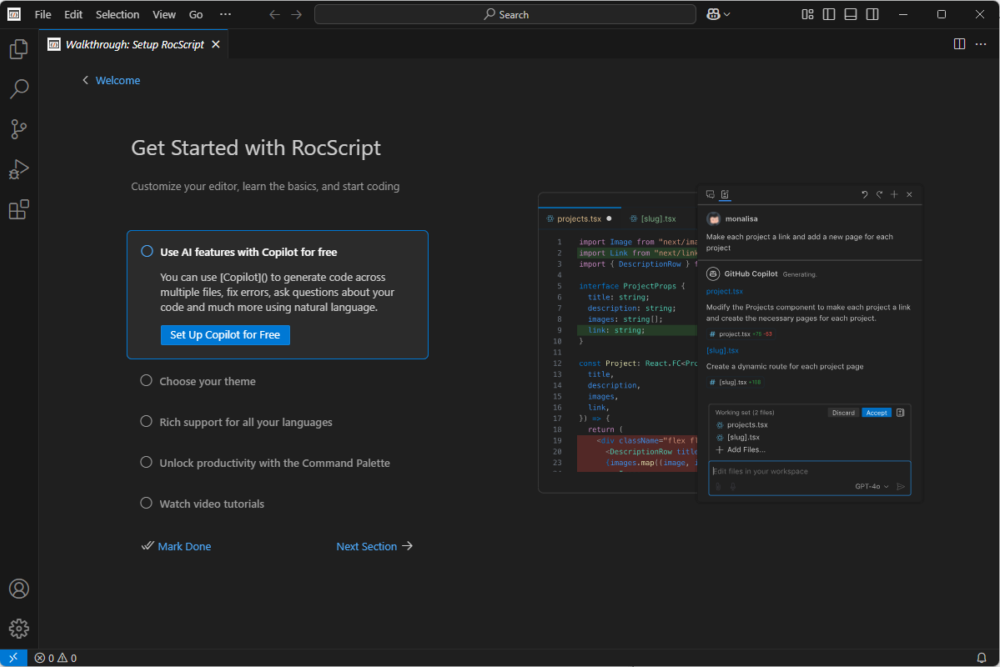Expand the menu bar overflow ellipsis
This screenshot has width=1000, height=667.
(226, 14)
